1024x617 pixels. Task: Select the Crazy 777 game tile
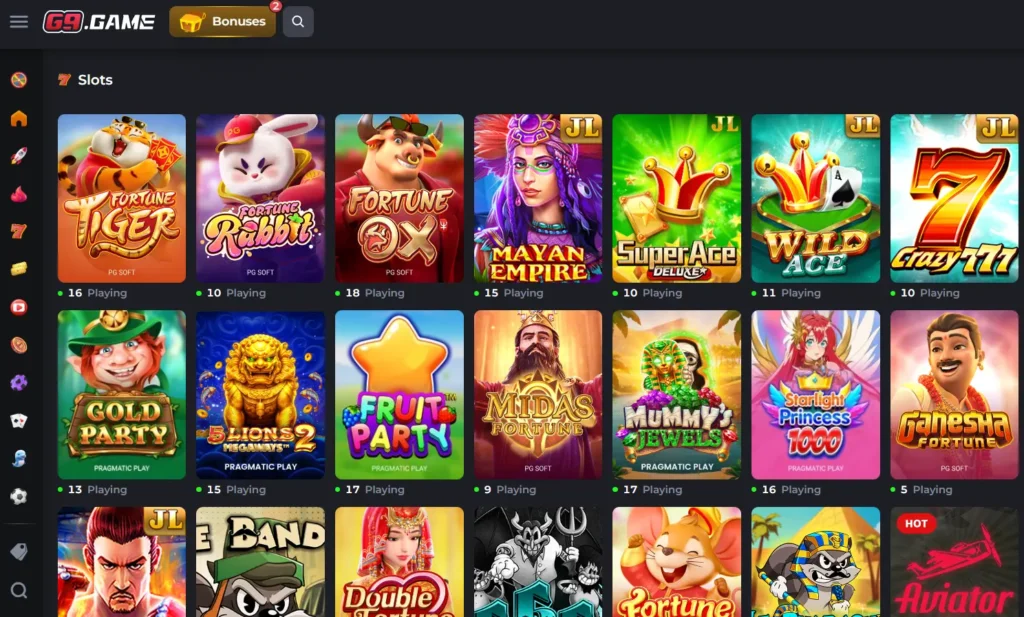click(x=954, y=198)
